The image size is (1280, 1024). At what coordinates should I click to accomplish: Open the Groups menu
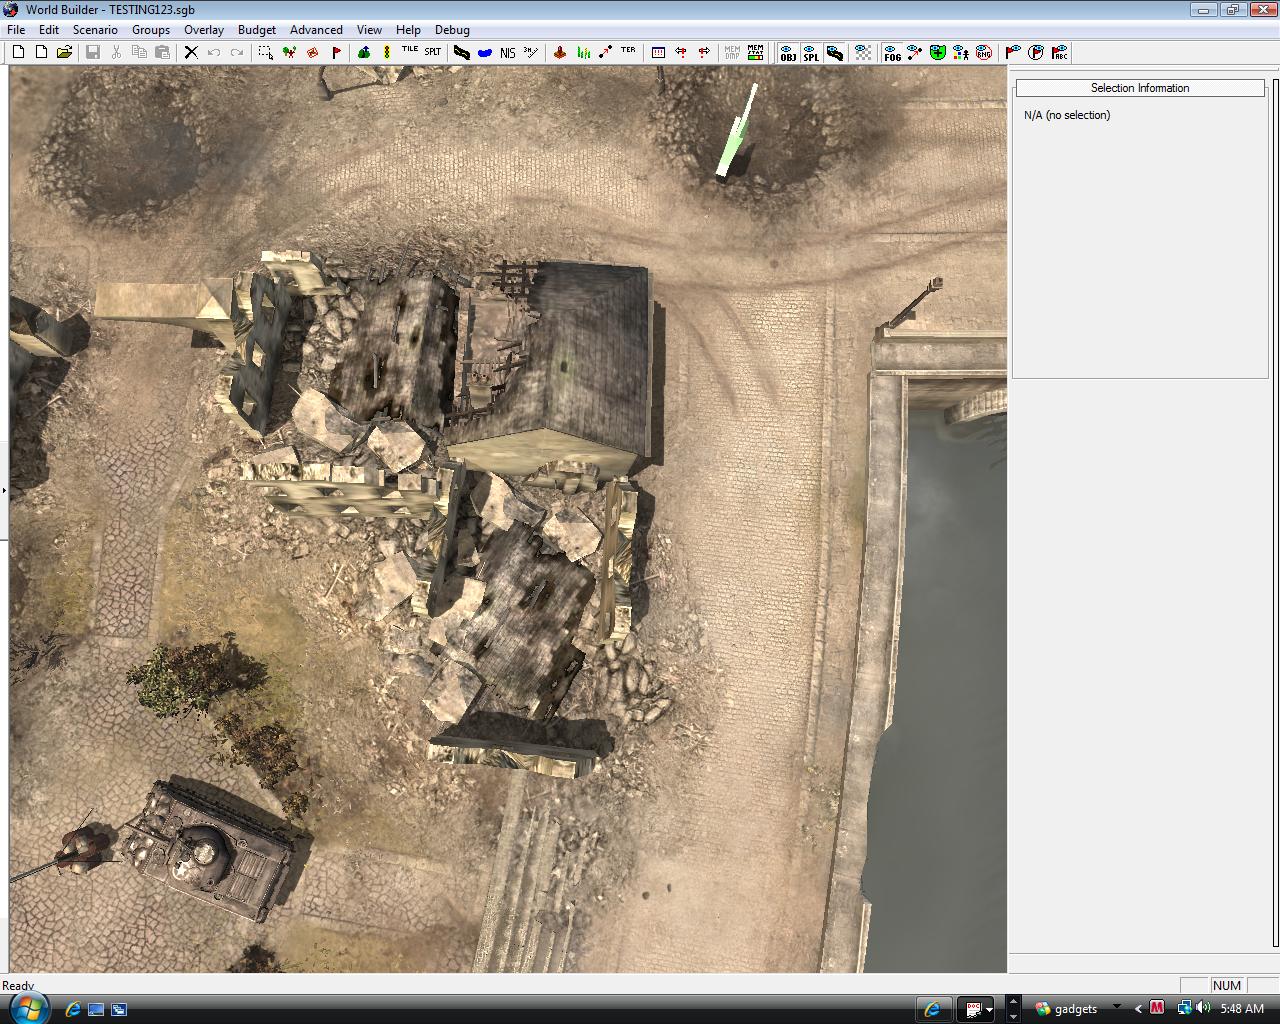click(x=151, y=30)
